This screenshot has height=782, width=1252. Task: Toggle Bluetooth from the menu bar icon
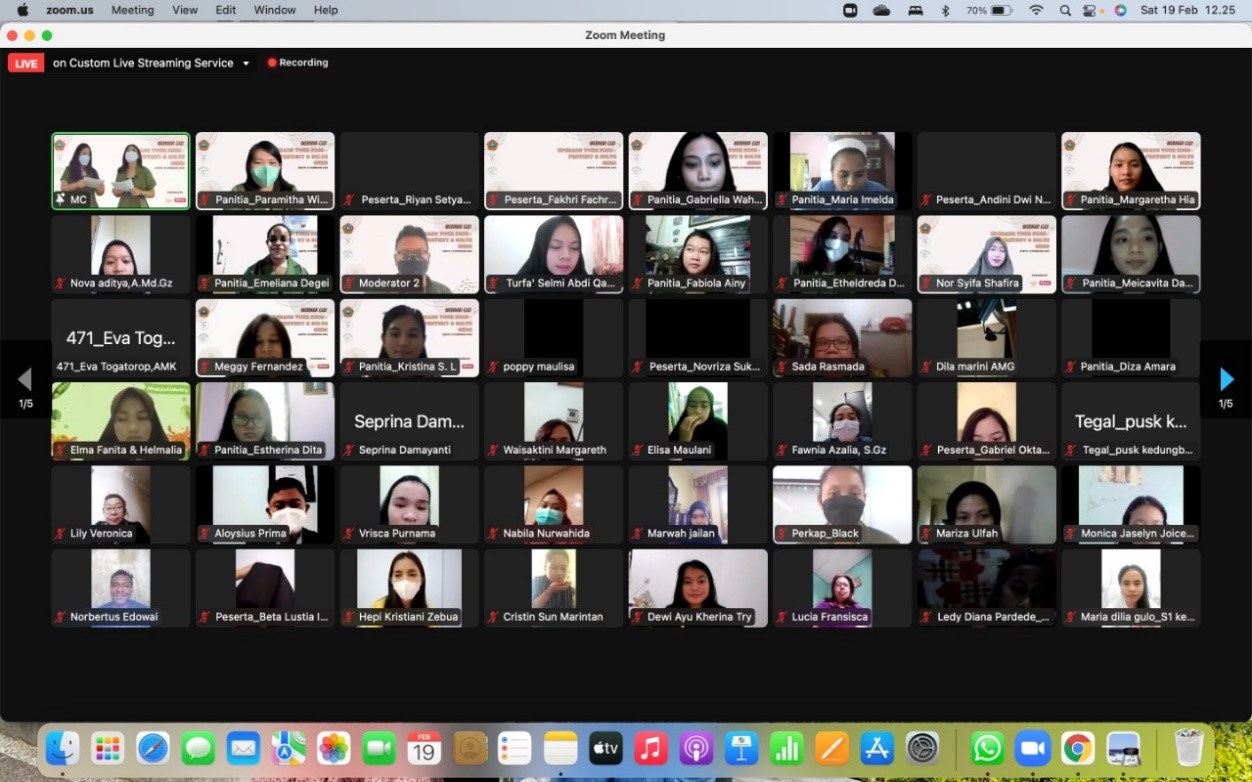coord(945,10)
